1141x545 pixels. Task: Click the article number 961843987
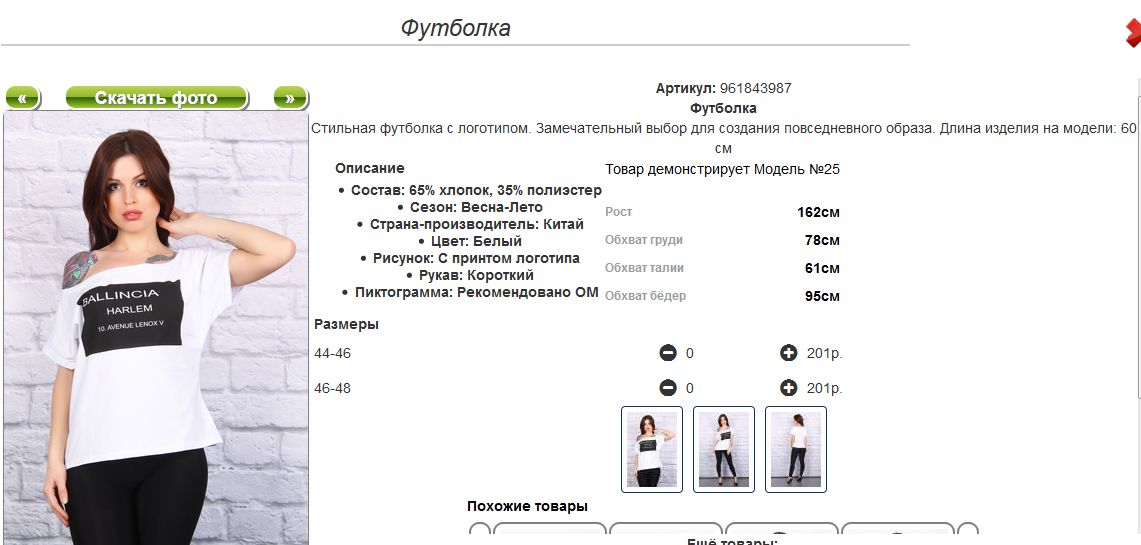(755, 89)
